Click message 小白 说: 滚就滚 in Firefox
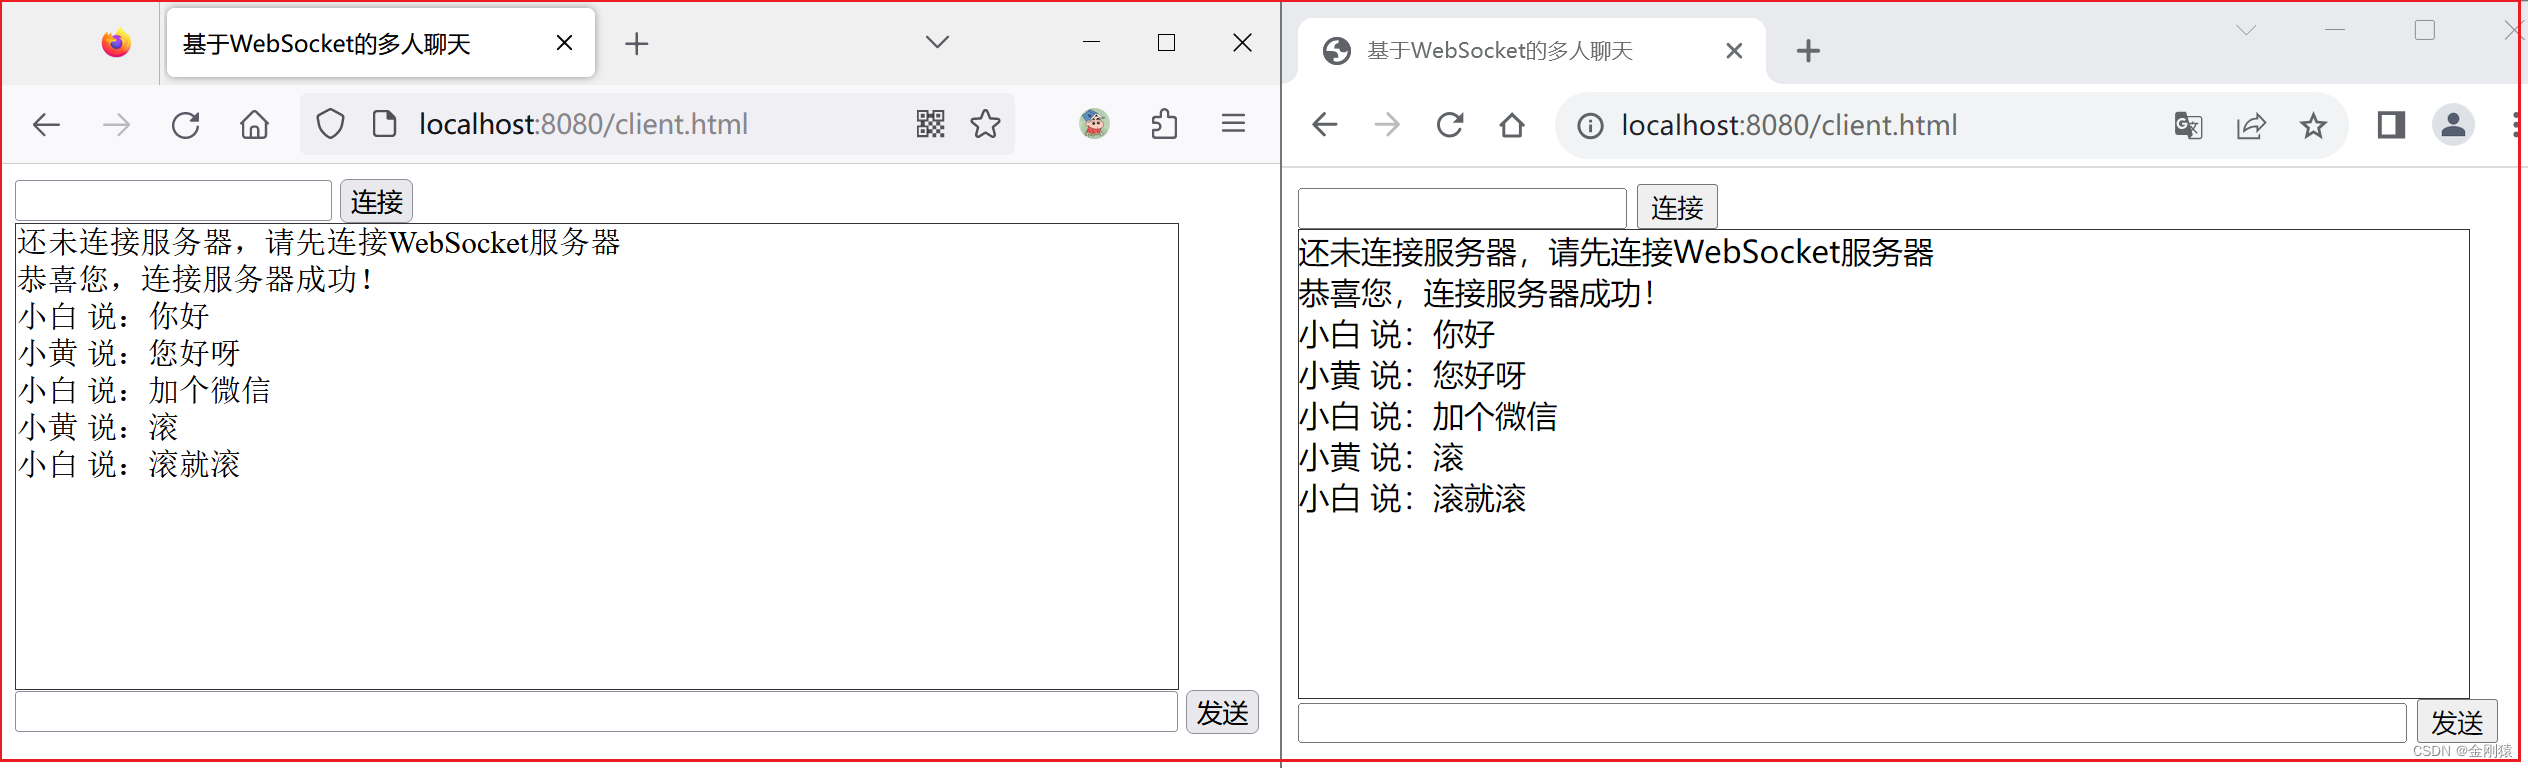This screenshot has width=2528, height=768. tap(129, 465)
